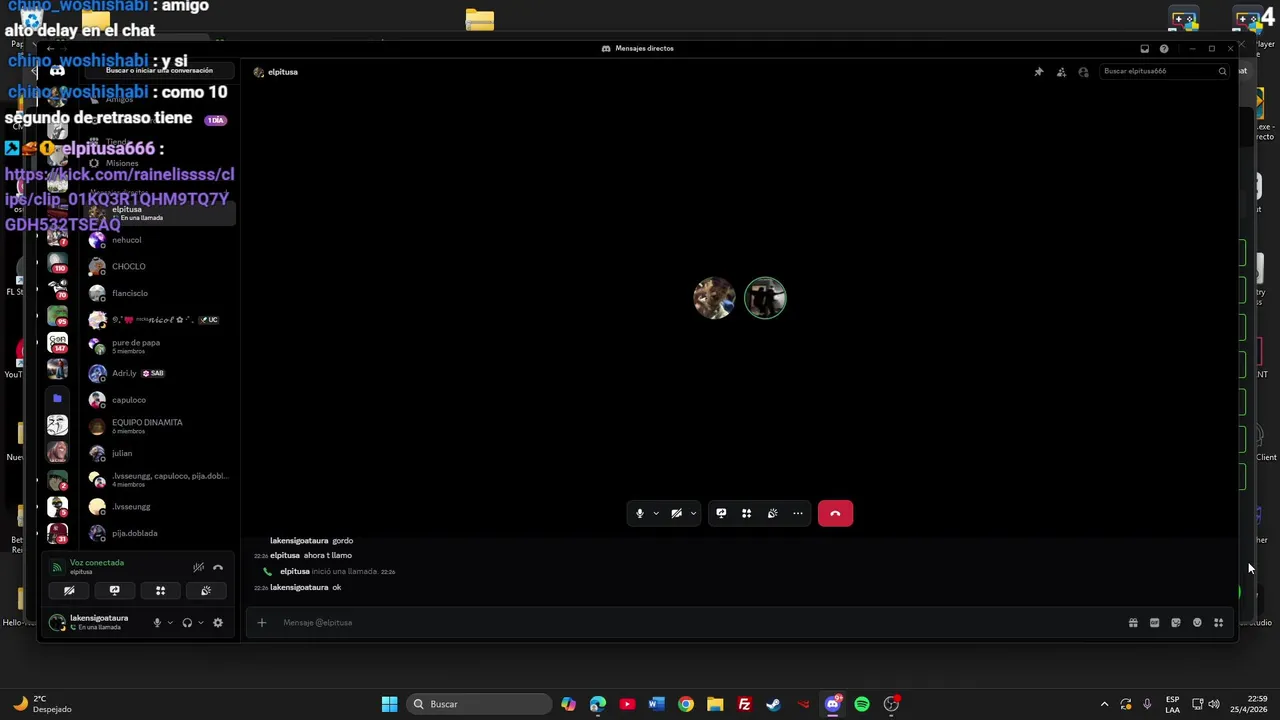The width and height of the screenshot is (1280, 720).
Task: Open EQUIPO DINAMITA group chat
Action: pyautogui.click(x=160, y=426)
